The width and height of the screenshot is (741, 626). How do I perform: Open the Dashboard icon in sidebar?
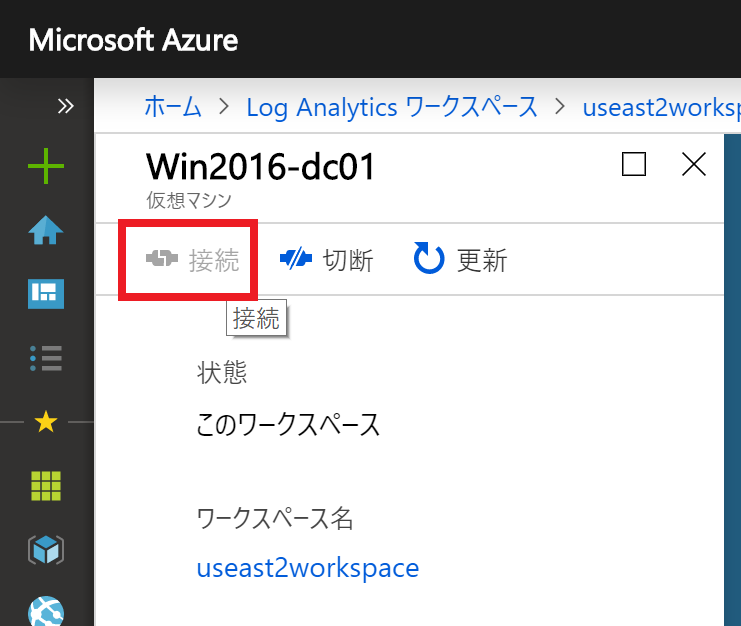coord(46,293)
